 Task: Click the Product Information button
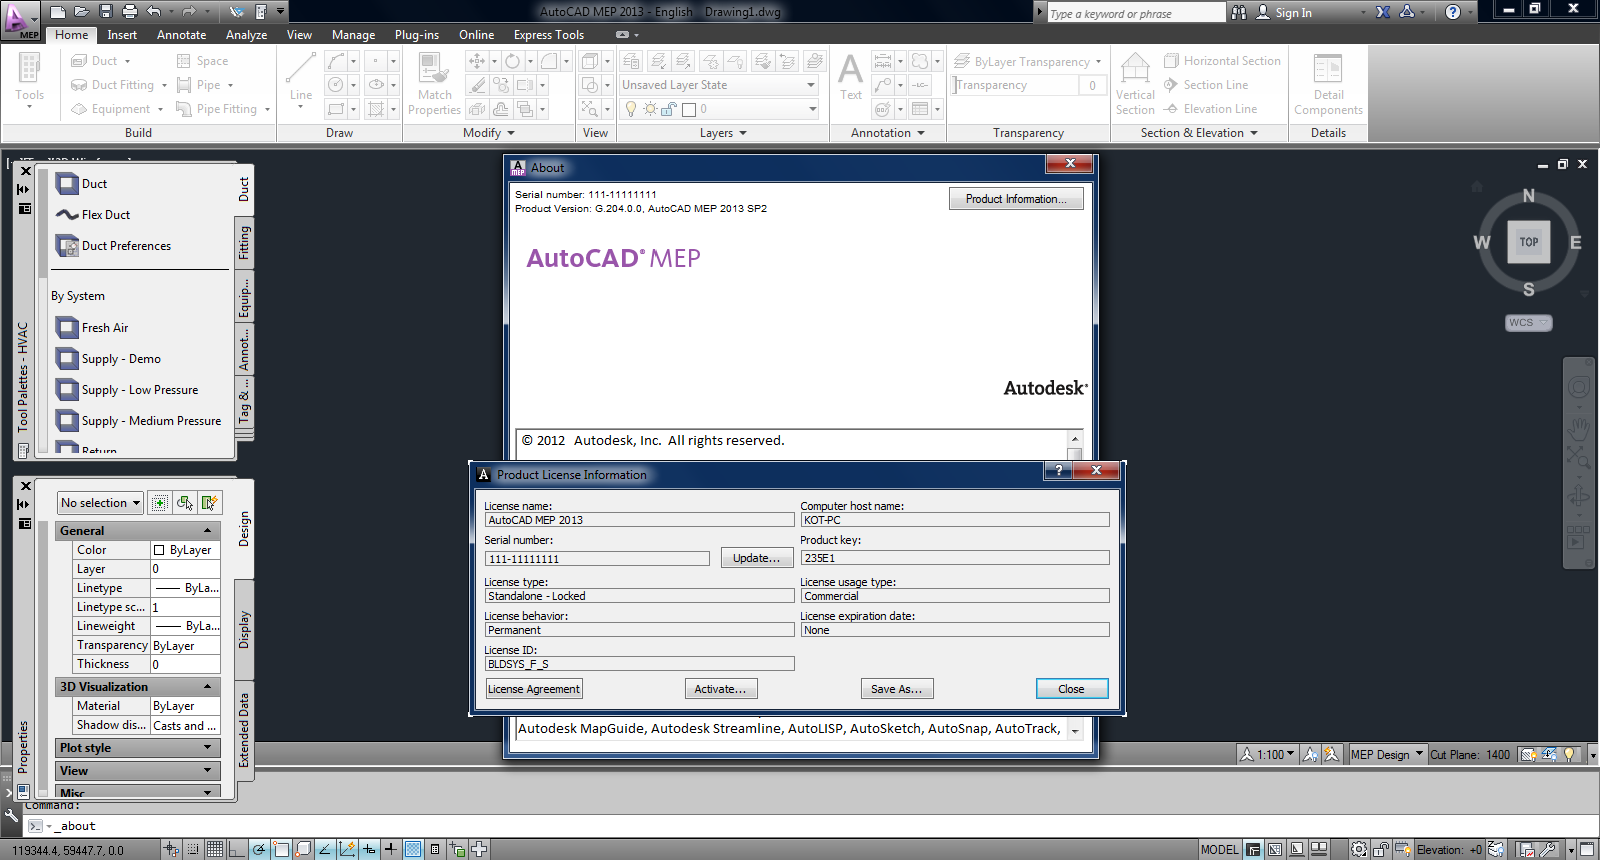click(1016, 199)
